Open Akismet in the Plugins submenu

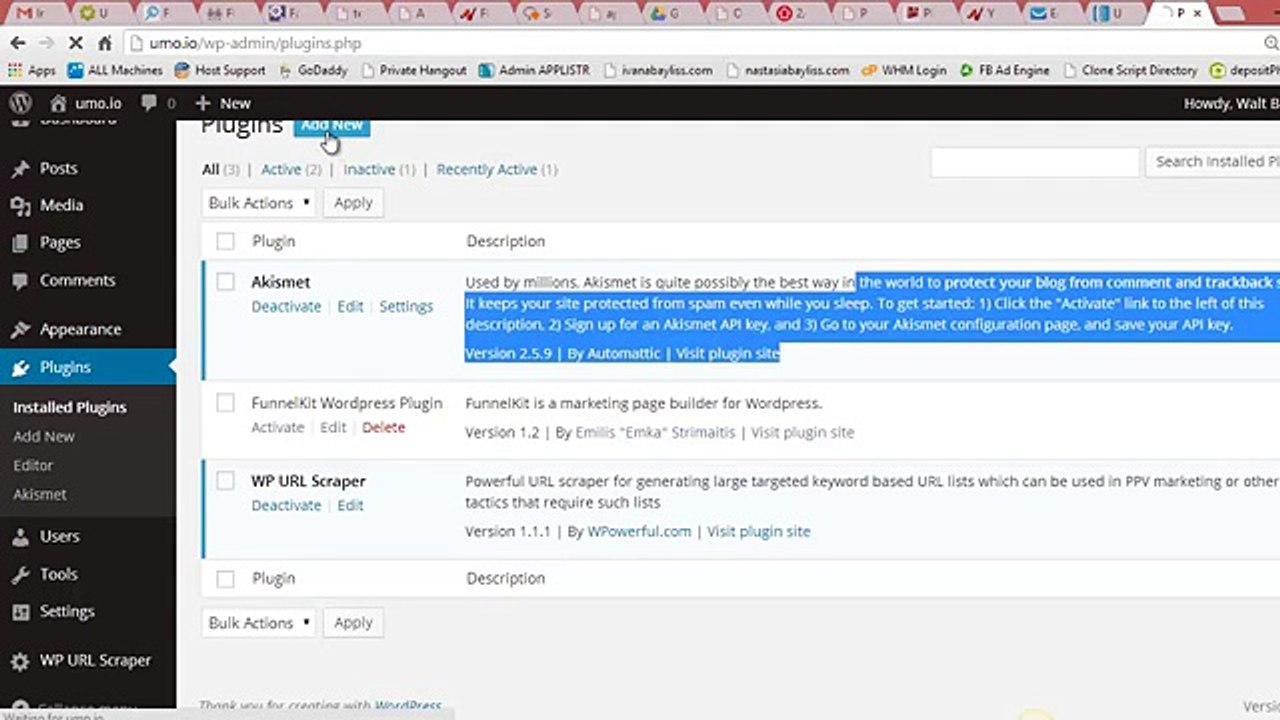40,494
